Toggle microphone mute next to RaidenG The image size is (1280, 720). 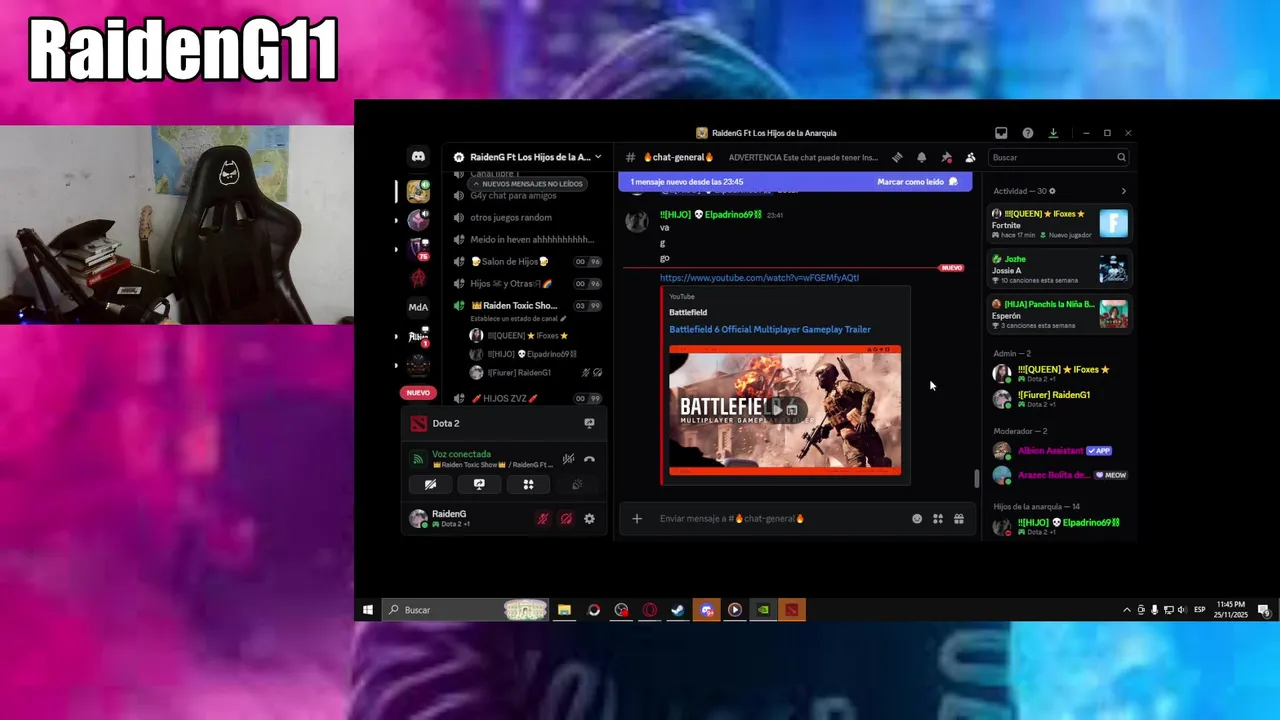(543, 518)
